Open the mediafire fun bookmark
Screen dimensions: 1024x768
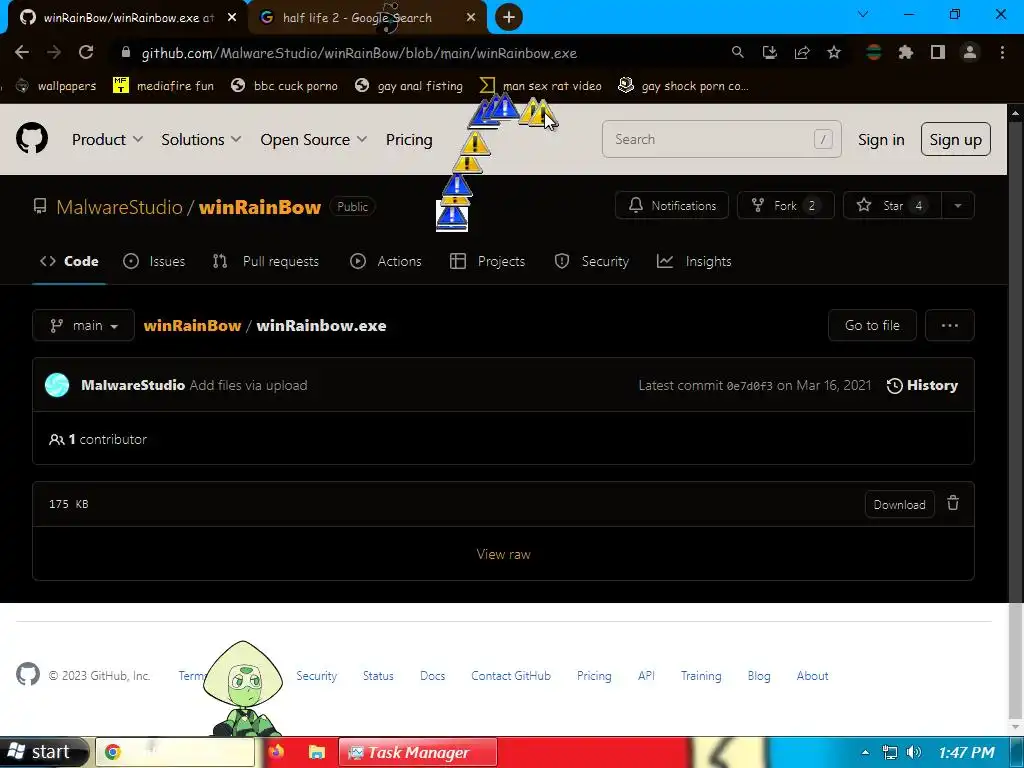tap(163, 86)
